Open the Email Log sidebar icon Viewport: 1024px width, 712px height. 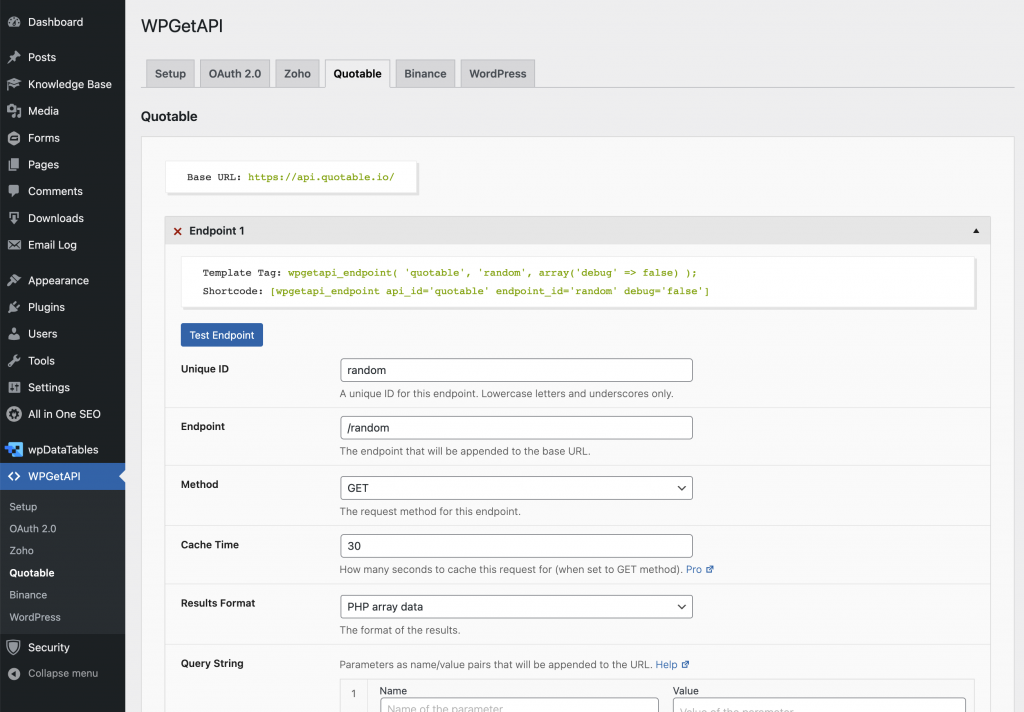(x=14, y=245)
